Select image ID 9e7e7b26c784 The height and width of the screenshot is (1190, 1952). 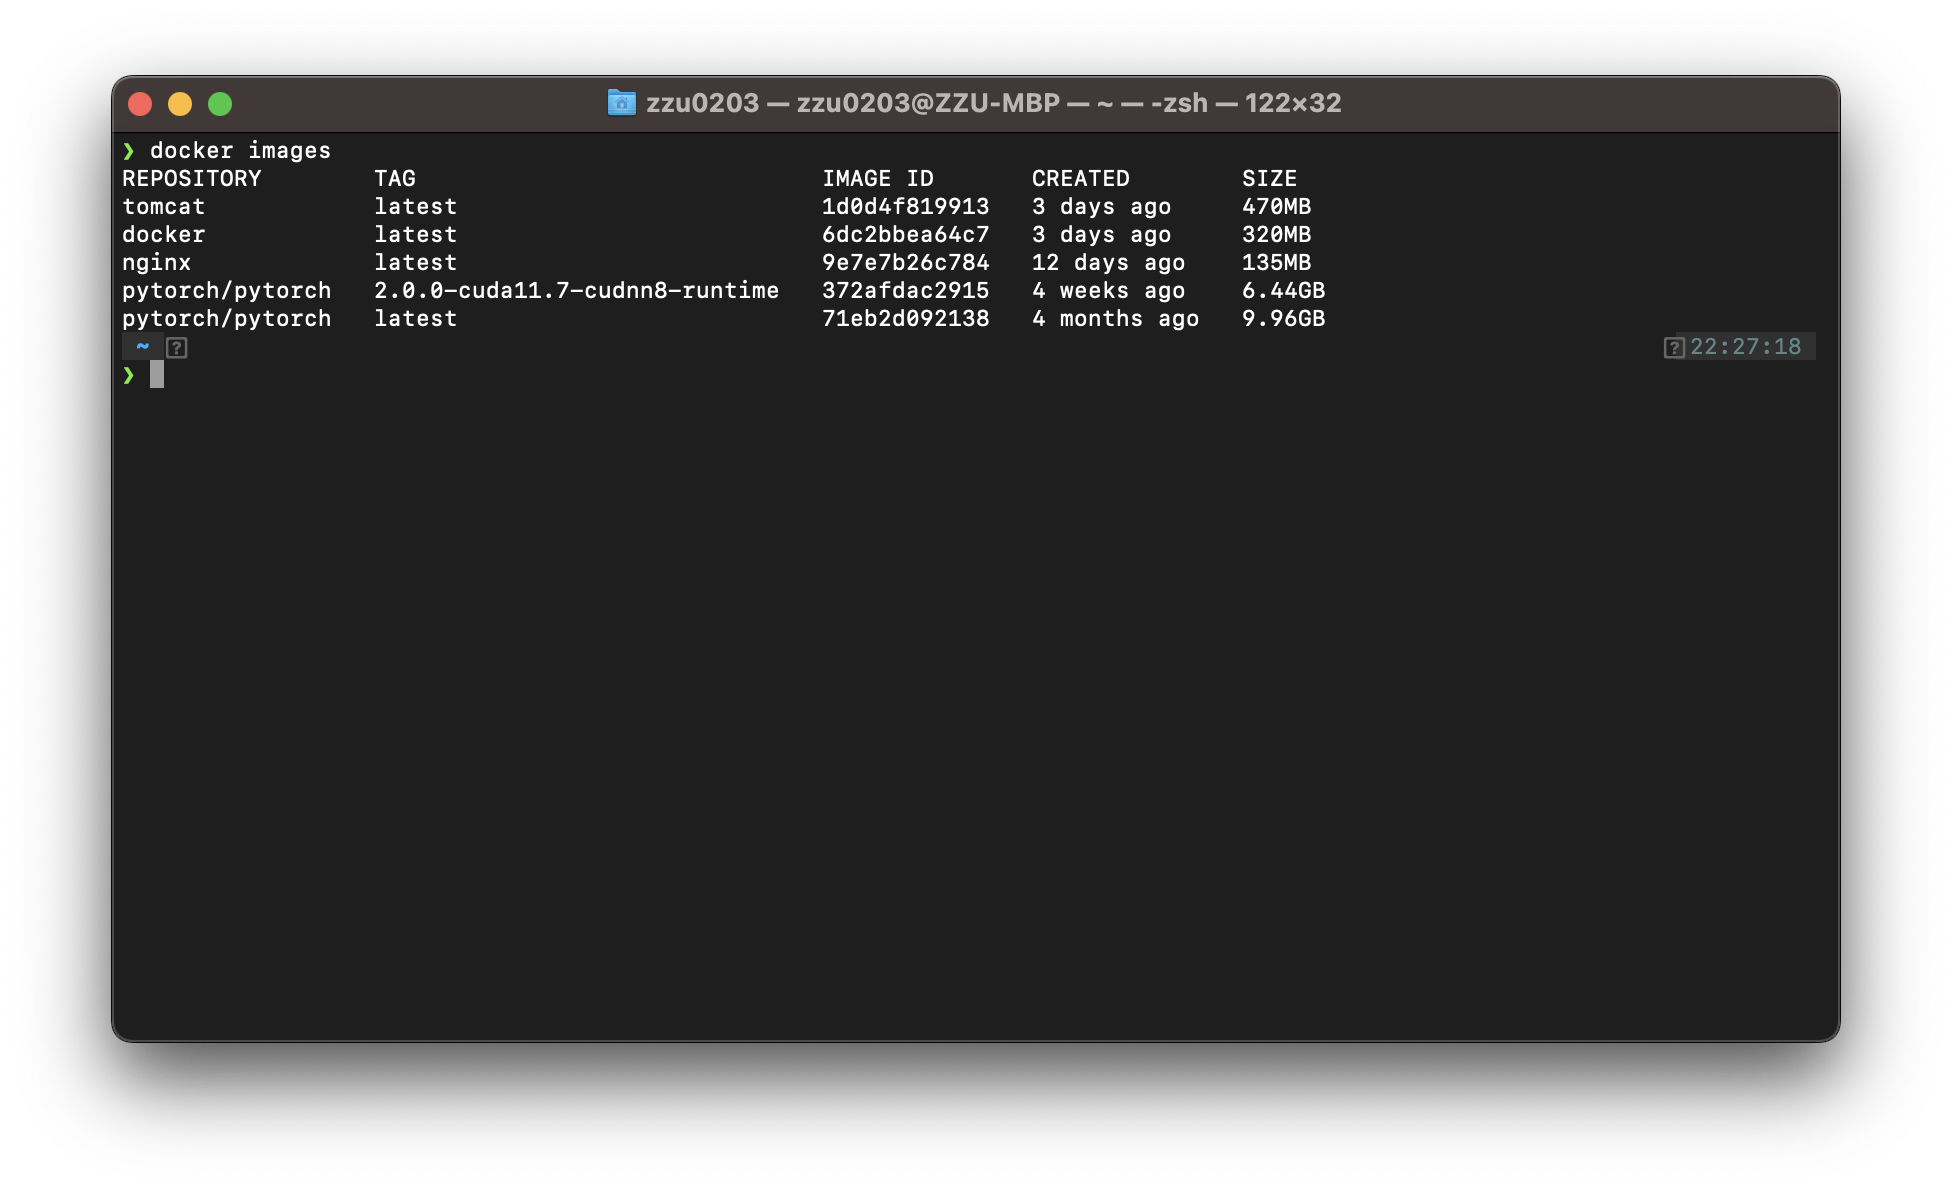(x=905, y=263)
